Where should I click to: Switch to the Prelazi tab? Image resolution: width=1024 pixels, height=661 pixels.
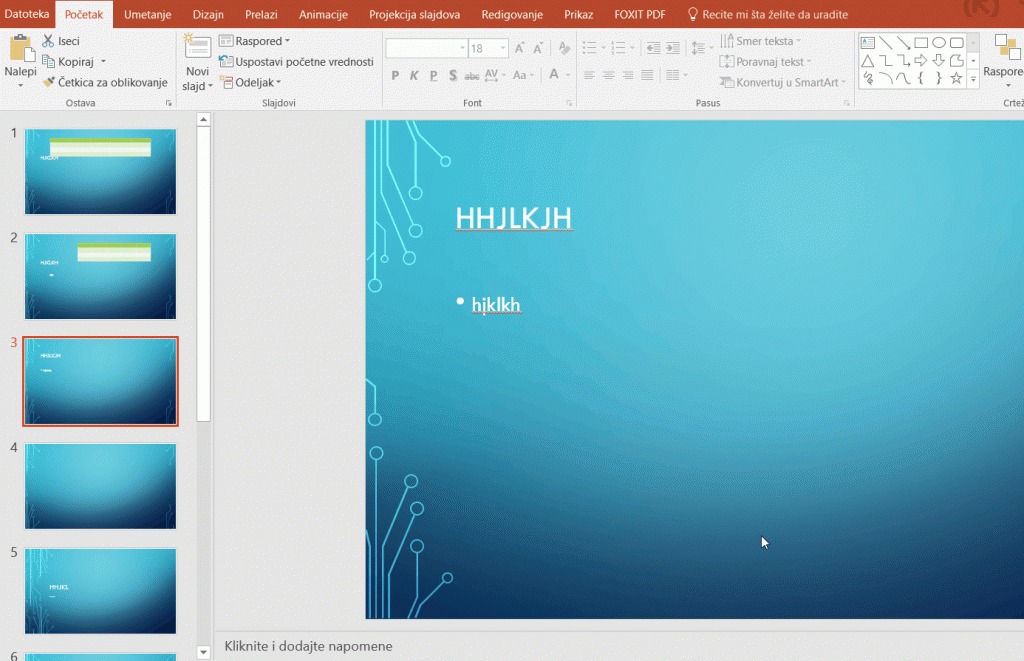click(x=261, y=14)
